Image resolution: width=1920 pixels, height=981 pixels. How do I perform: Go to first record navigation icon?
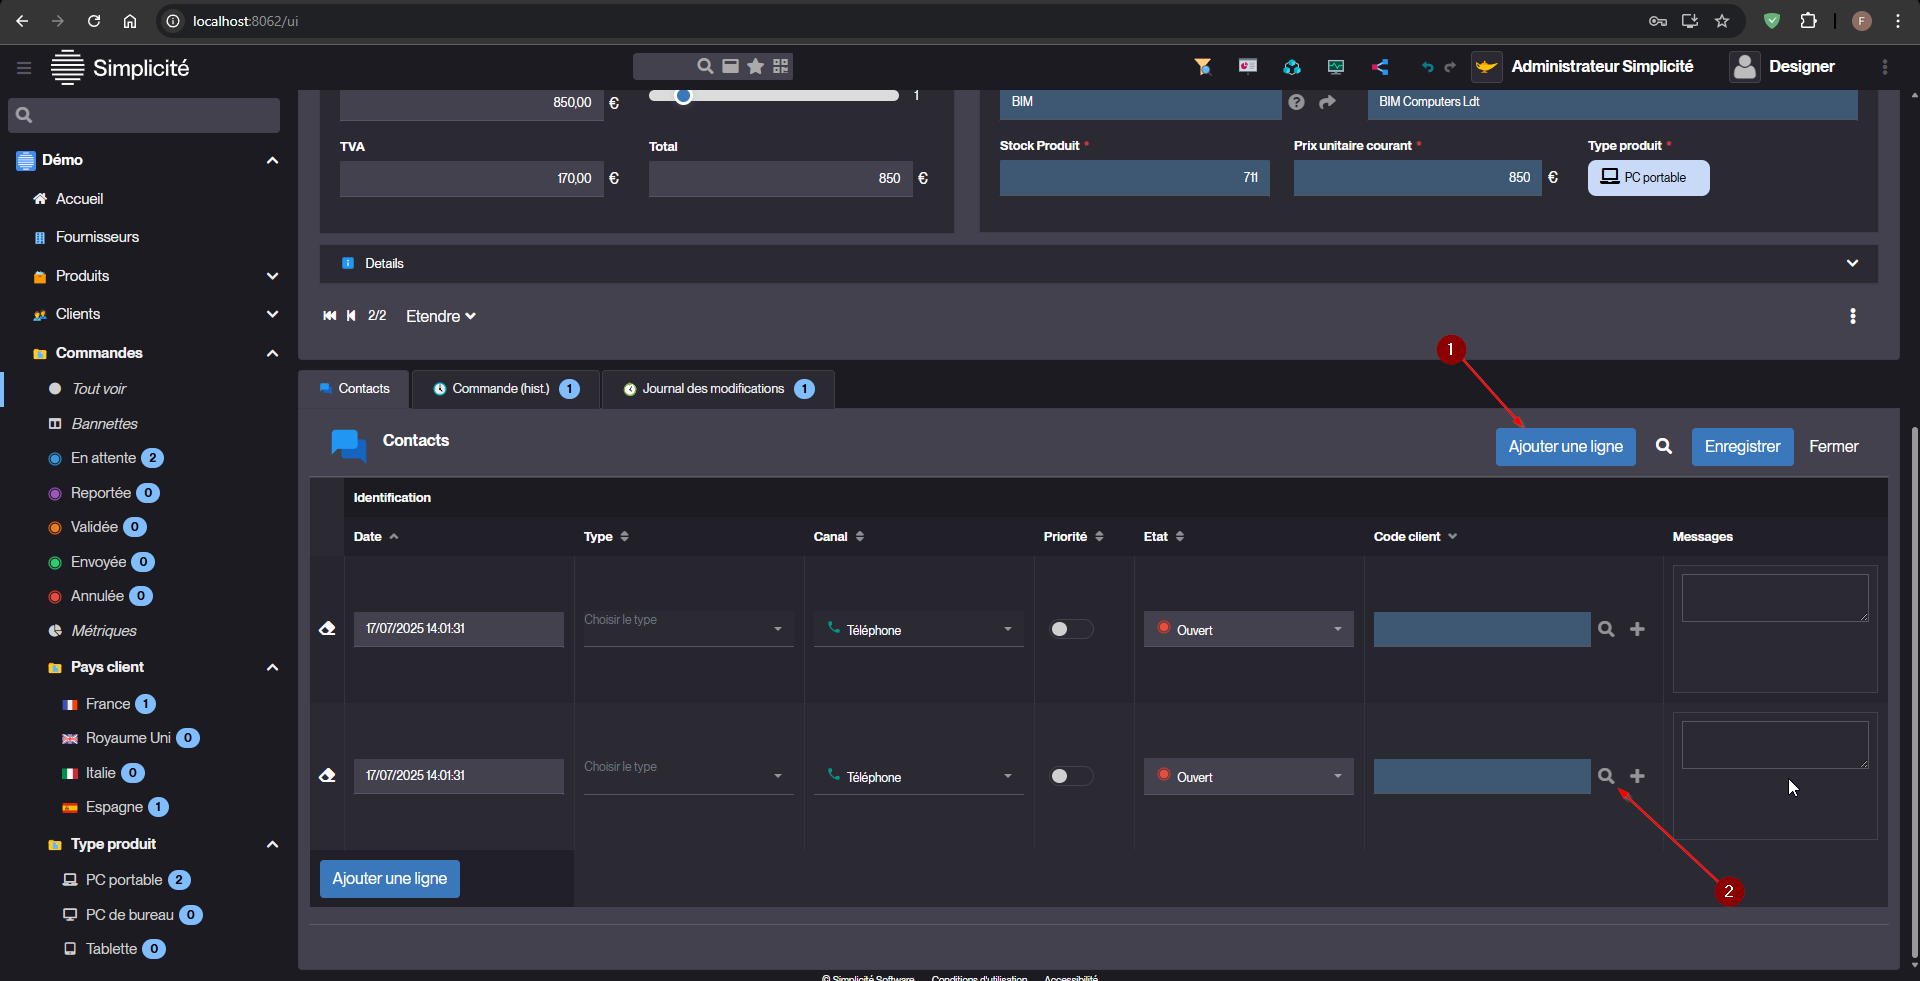pos(330,316)
